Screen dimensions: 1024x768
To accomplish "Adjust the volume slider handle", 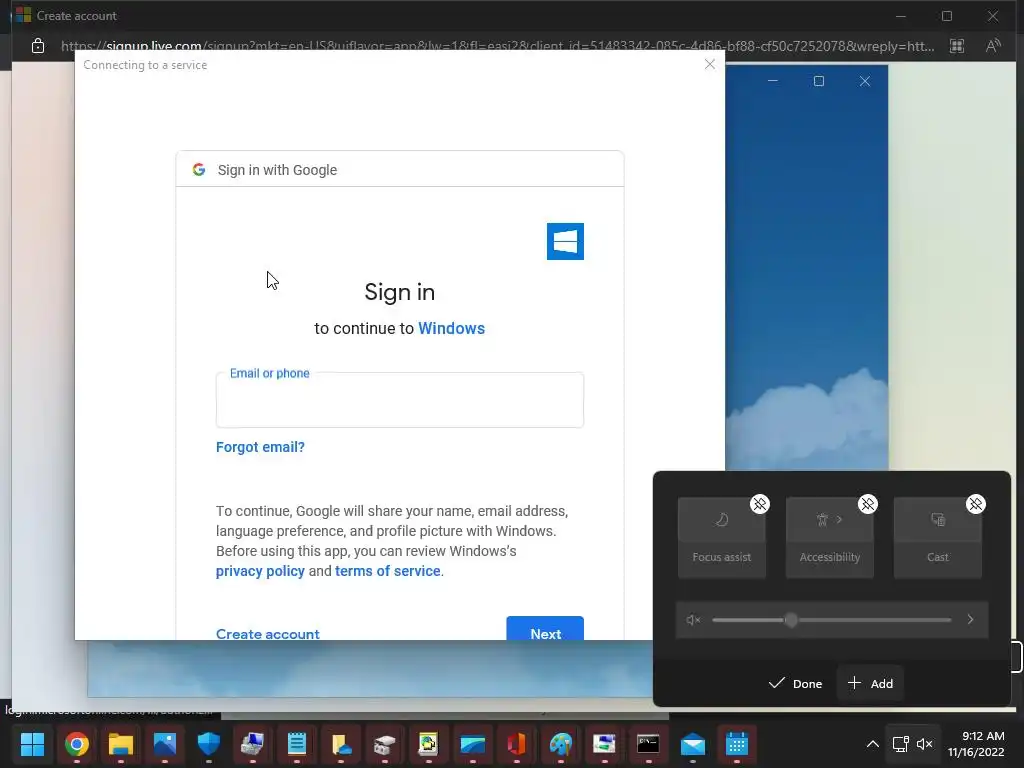I will (791, 620).
